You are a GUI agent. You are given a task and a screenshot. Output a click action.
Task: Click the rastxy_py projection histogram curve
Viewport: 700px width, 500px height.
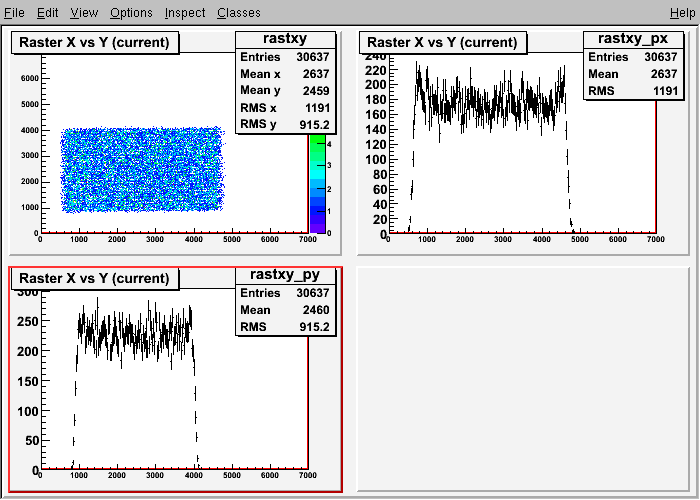[134, 333]
